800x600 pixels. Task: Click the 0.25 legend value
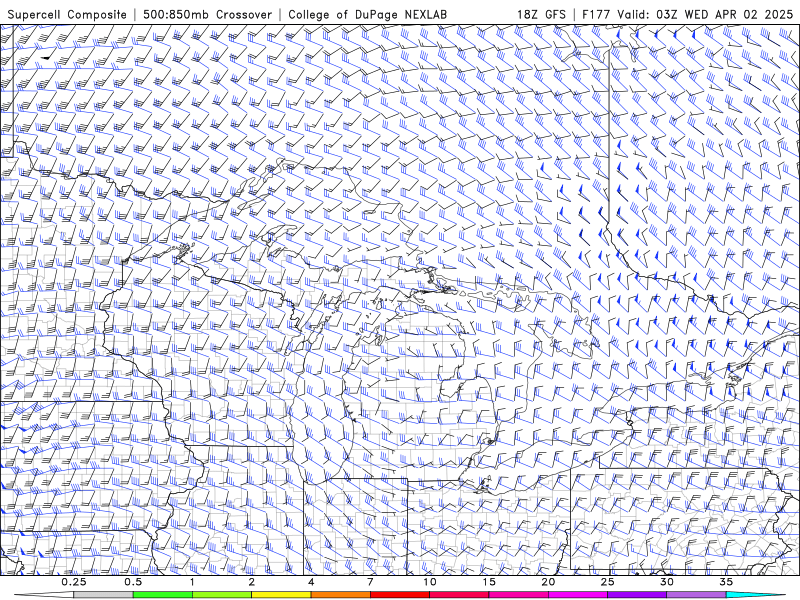[x=74, y=582]
